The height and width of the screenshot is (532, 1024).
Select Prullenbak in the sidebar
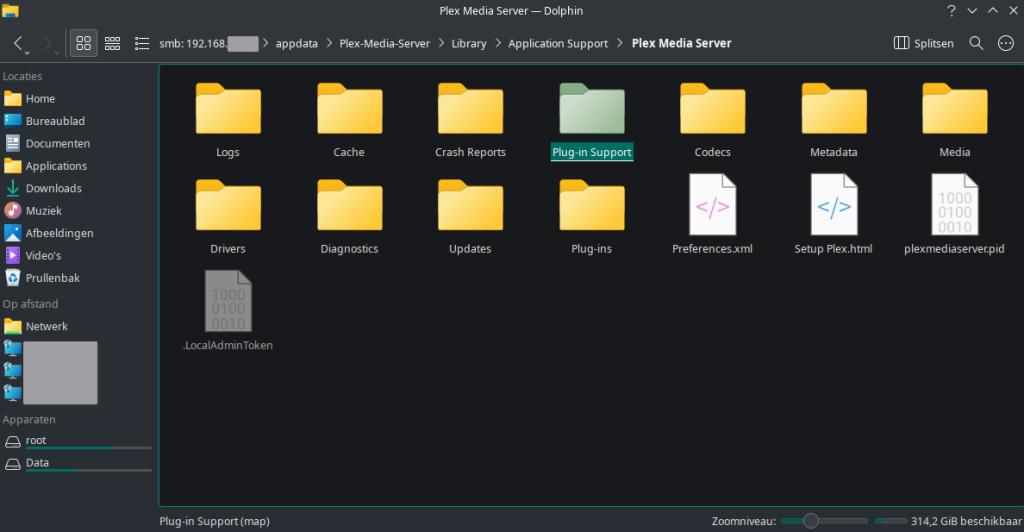point(52,278)
